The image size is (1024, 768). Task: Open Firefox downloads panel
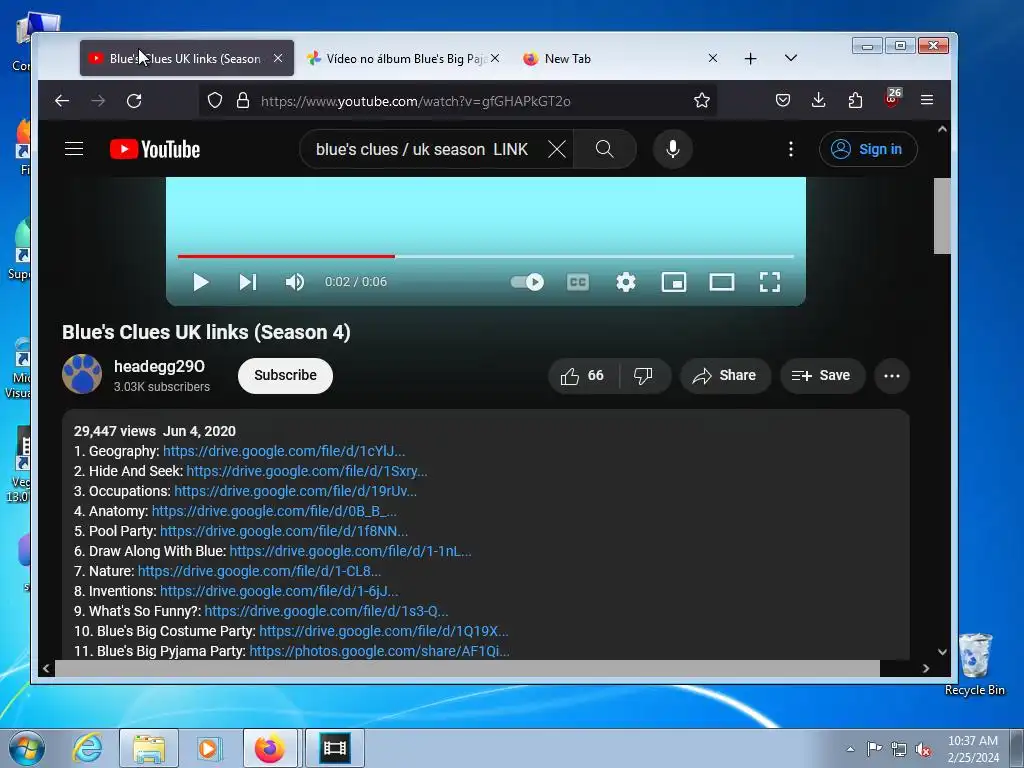point(818,100)
